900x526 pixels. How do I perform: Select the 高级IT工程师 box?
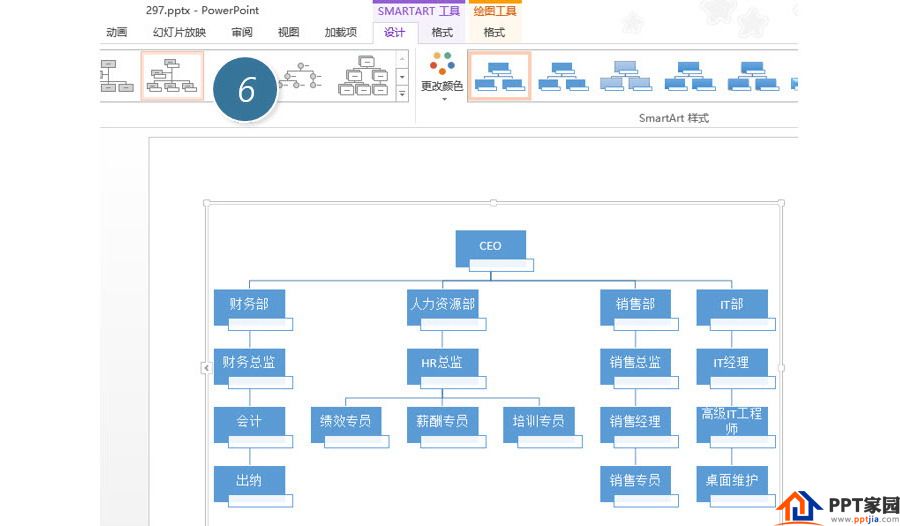pyautogui.click(x=732, y=425)
